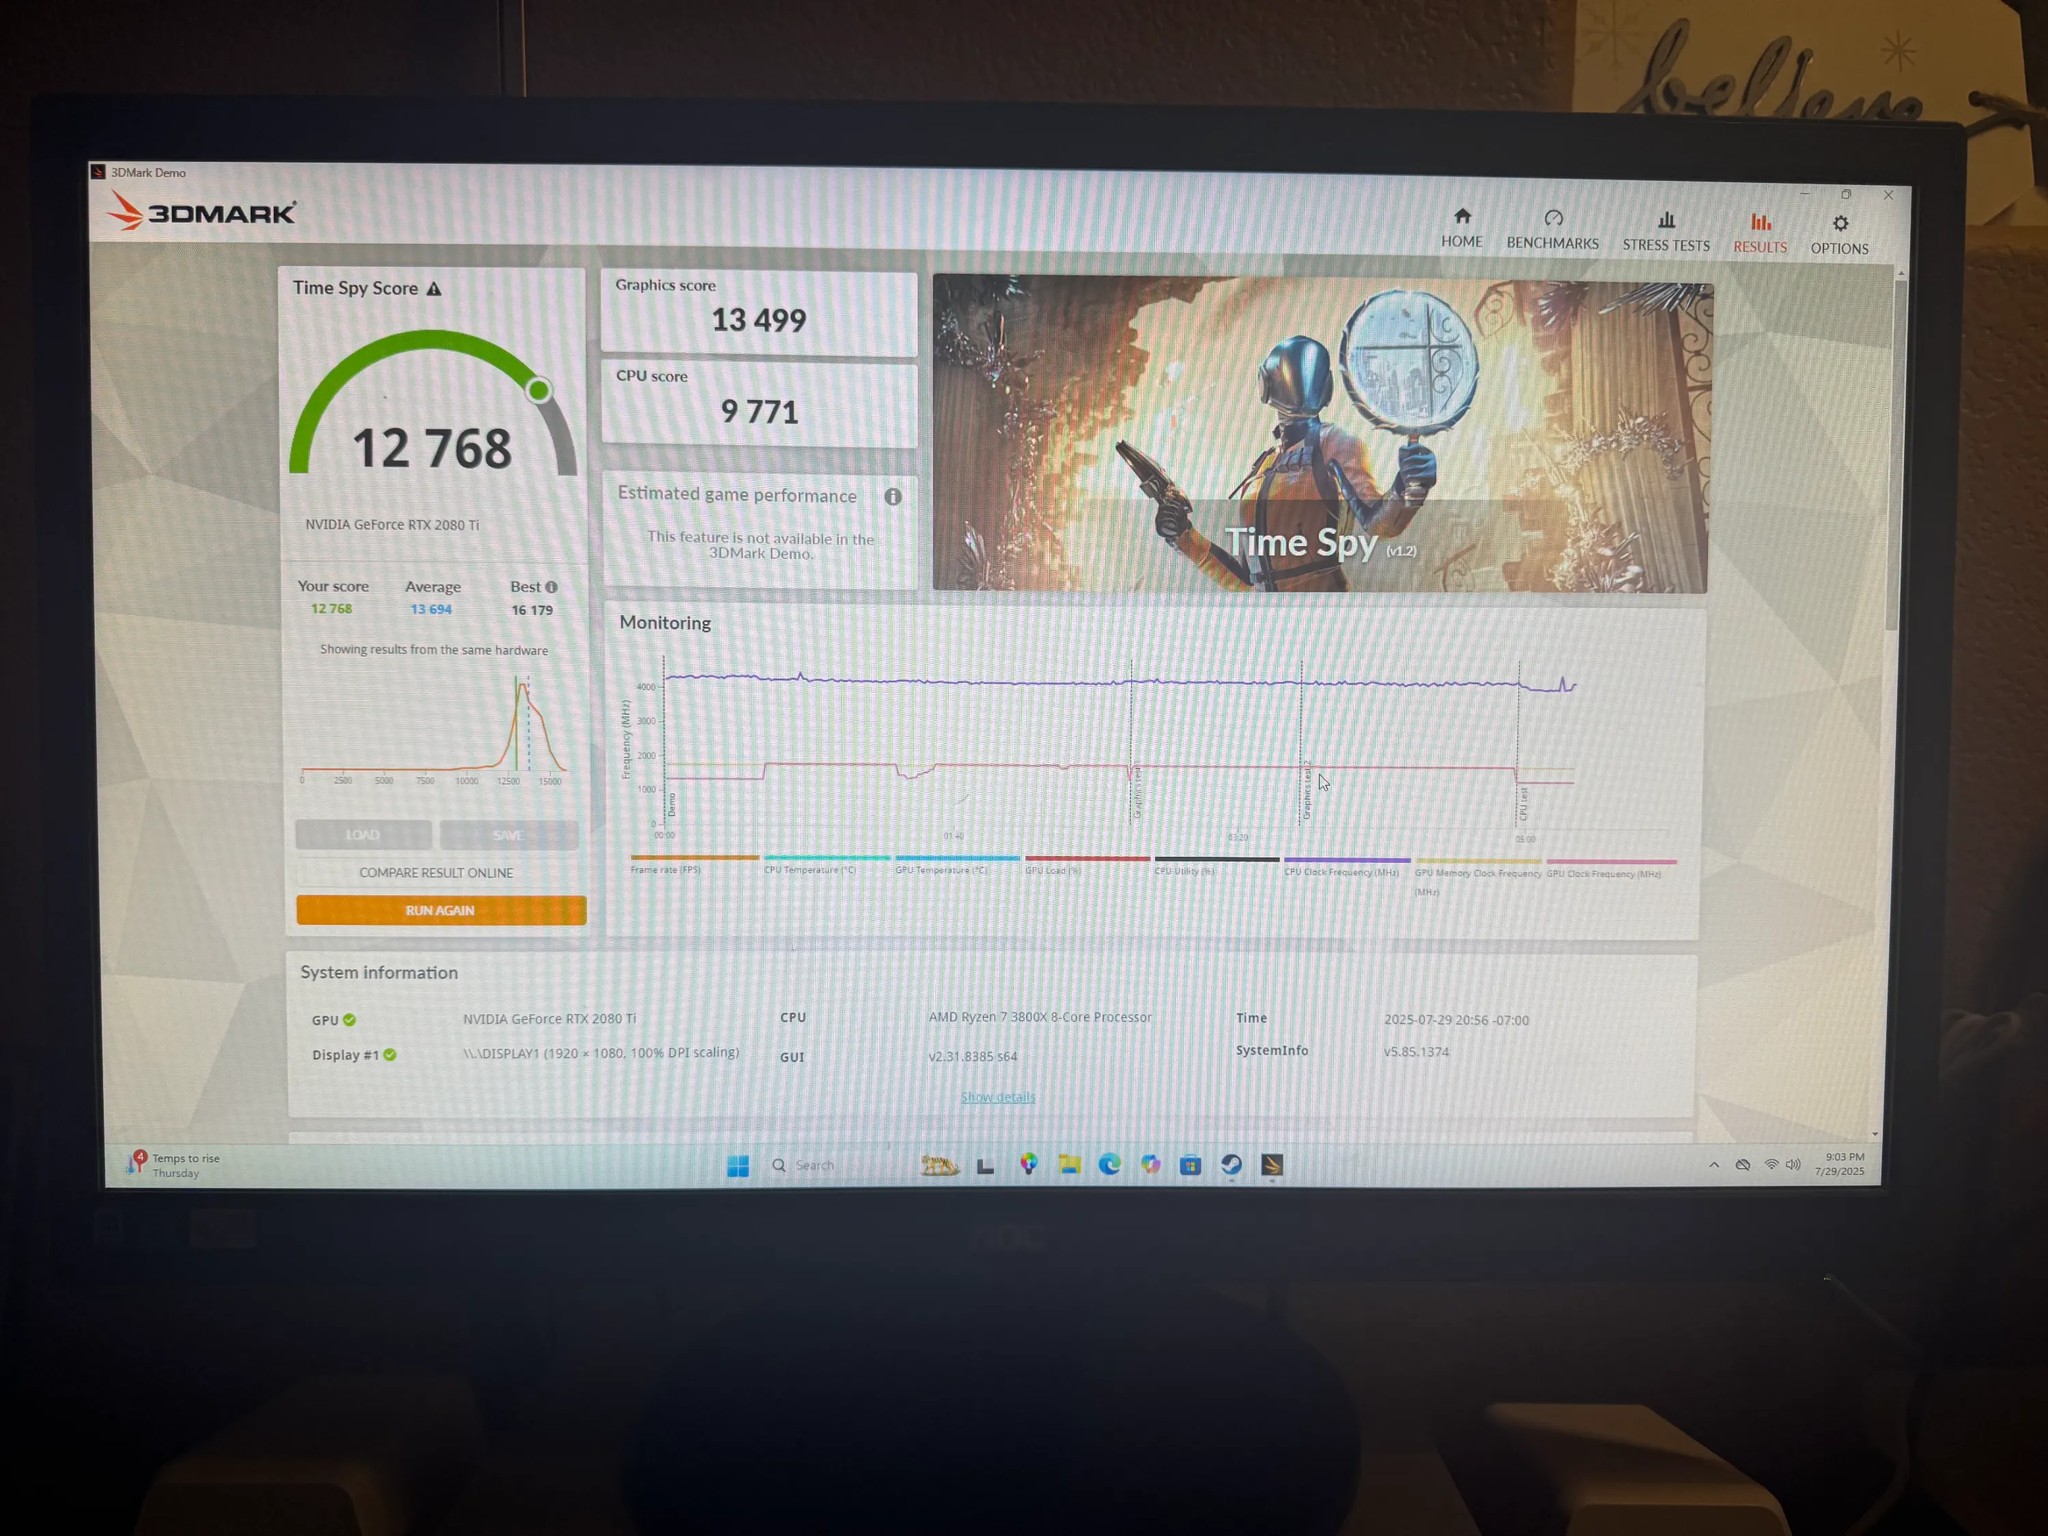This screenshot has width=2048, height=1536.
Task: Click the score distribution histogram chart
Action: tap(434, 730)
